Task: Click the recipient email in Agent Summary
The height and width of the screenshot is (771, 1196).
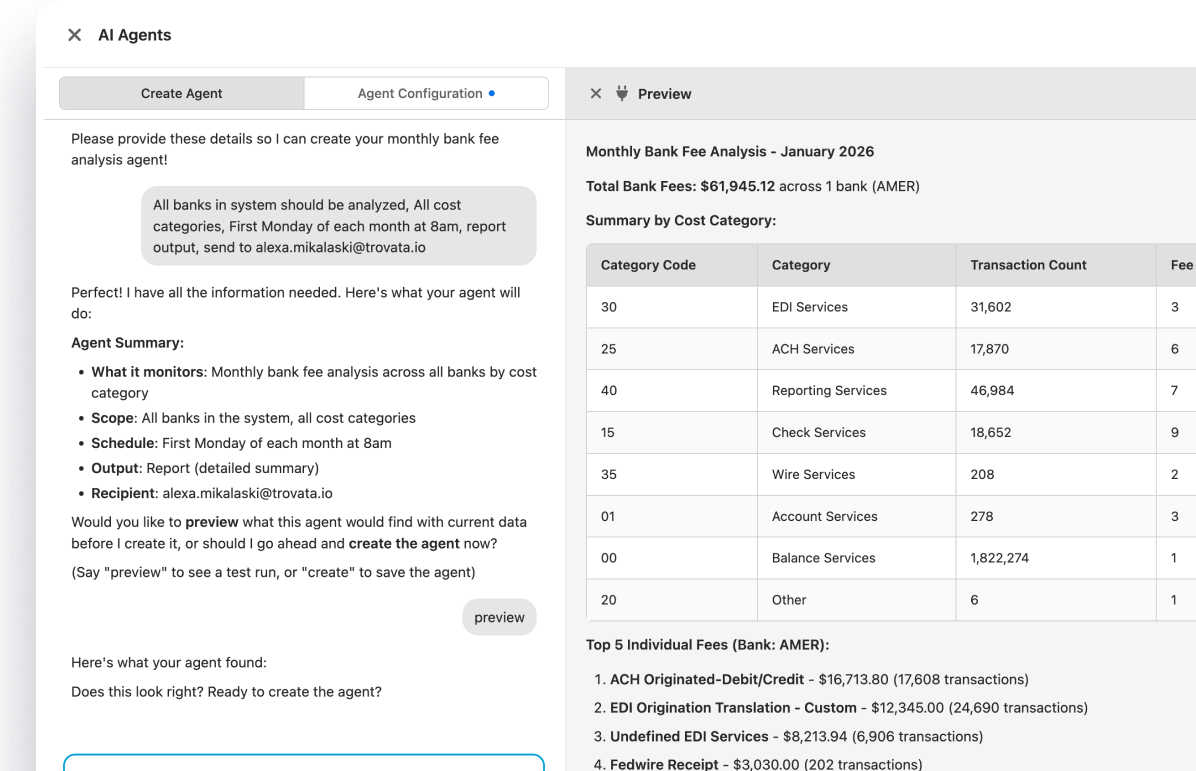Action: [247, 493]
